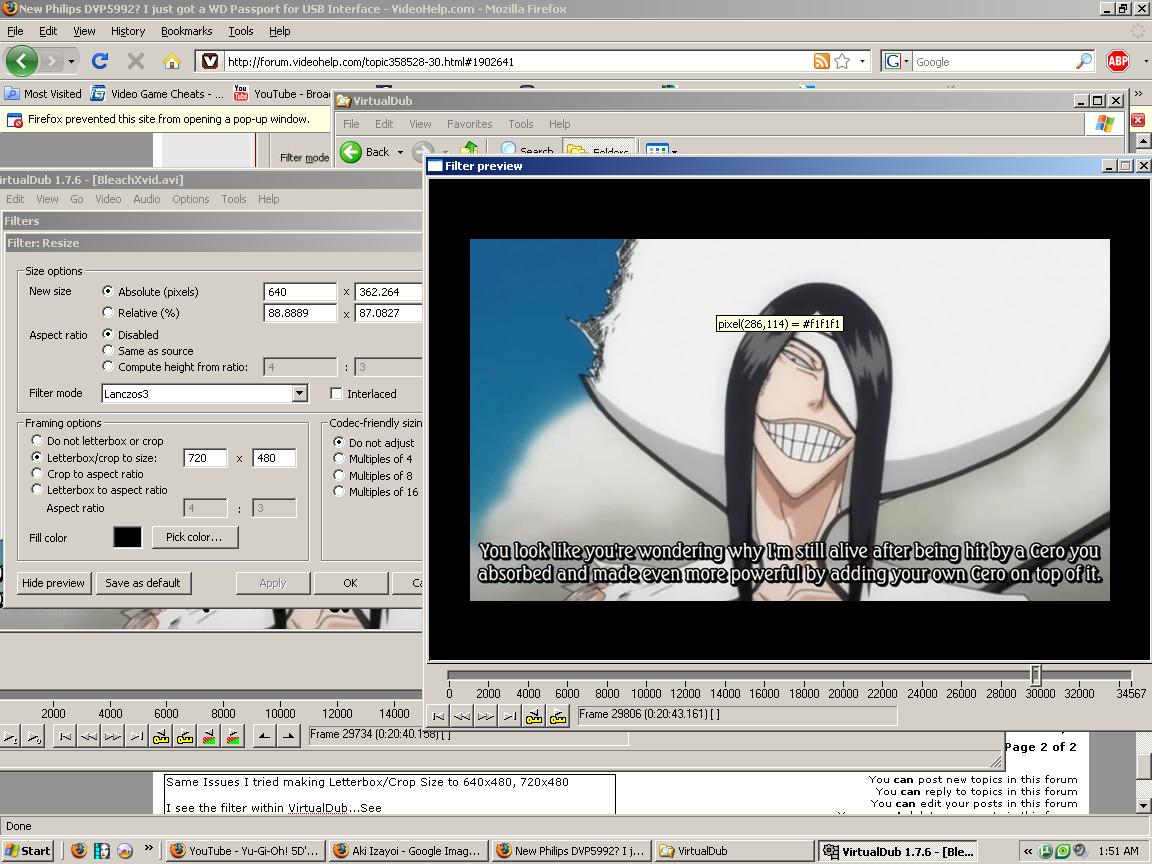Open the Audio menu in VirtualDub
1152x864 pixels.
coord(147,199)
